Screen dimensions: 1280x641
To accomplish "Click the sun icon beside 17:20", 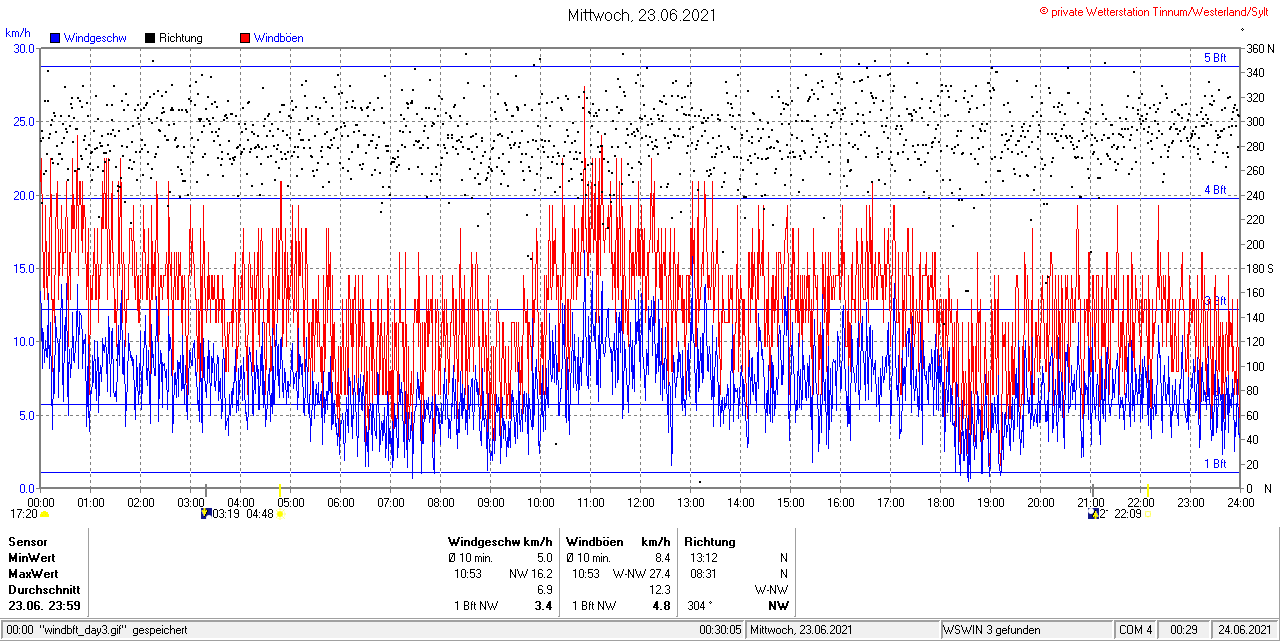I will 45,514.
